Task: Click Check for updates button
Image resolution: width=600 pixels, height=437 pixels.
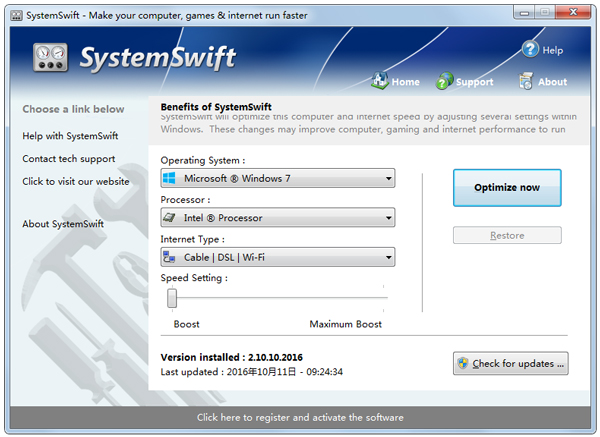Action: pyautogui.click(x=510, y=363)
